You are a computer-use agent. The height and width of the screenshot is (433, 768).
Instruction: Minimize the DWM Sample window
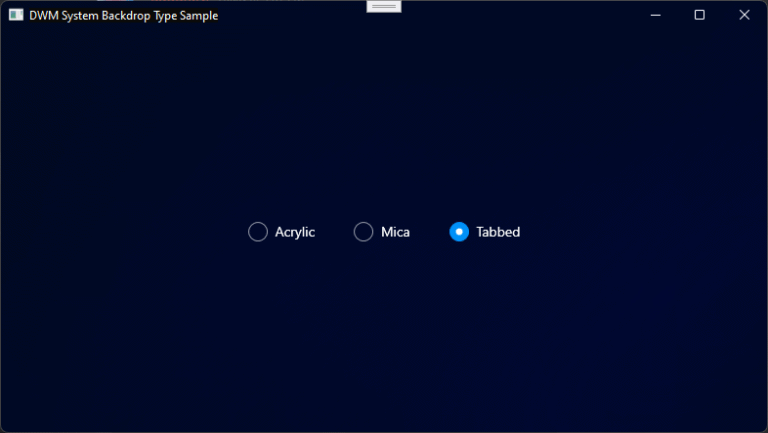click(x=655, y=15)
